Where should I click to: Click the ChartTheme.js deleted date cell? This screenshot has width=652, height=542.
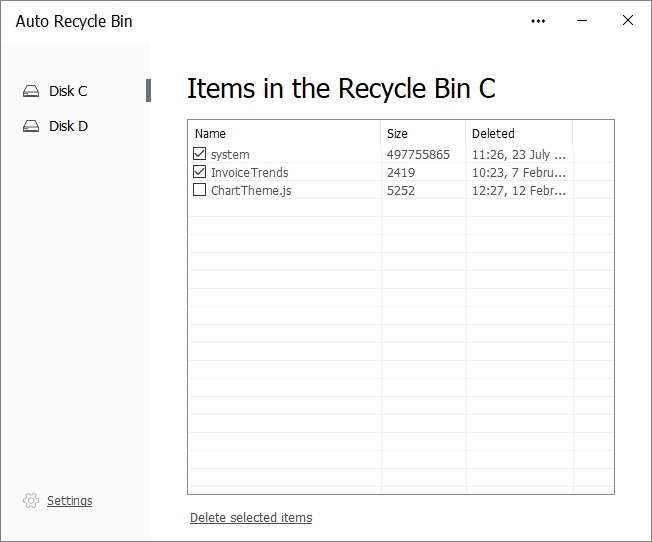coord(519,191)
